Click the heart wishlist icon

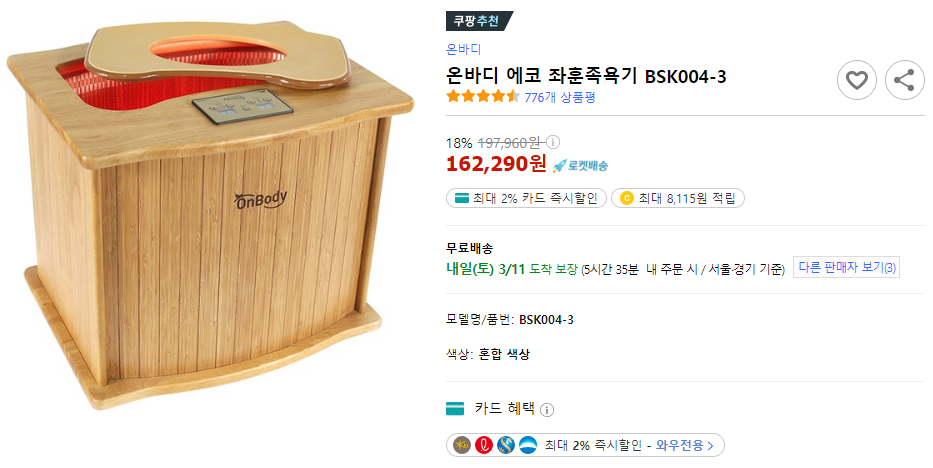[x=856, y=80]
